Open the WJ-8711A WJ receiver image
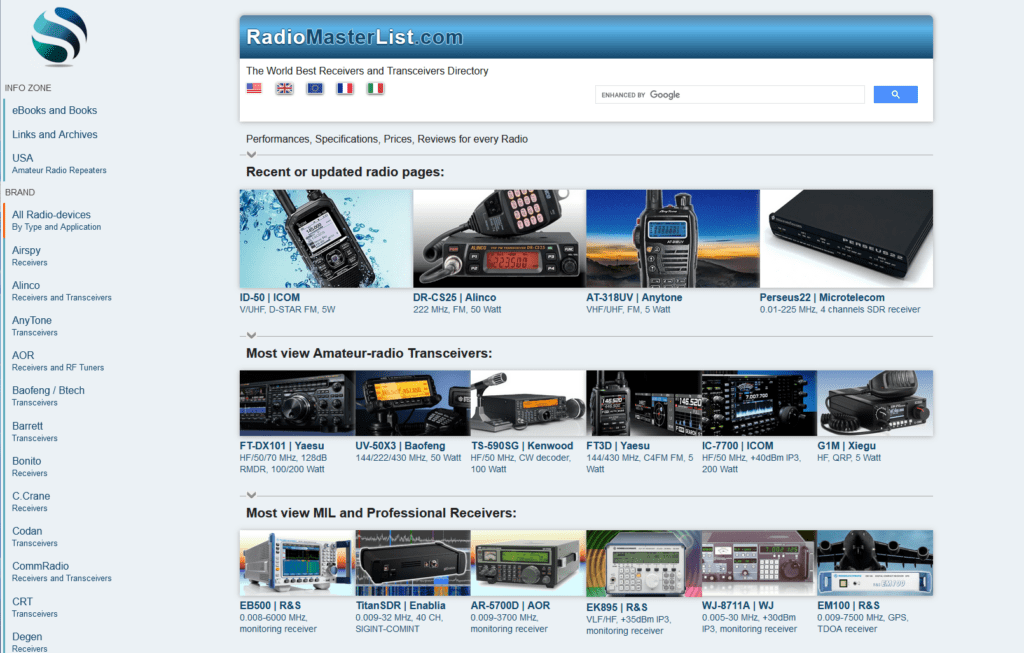The height and width of the screenshot is (653, 1024). (760, 563)
